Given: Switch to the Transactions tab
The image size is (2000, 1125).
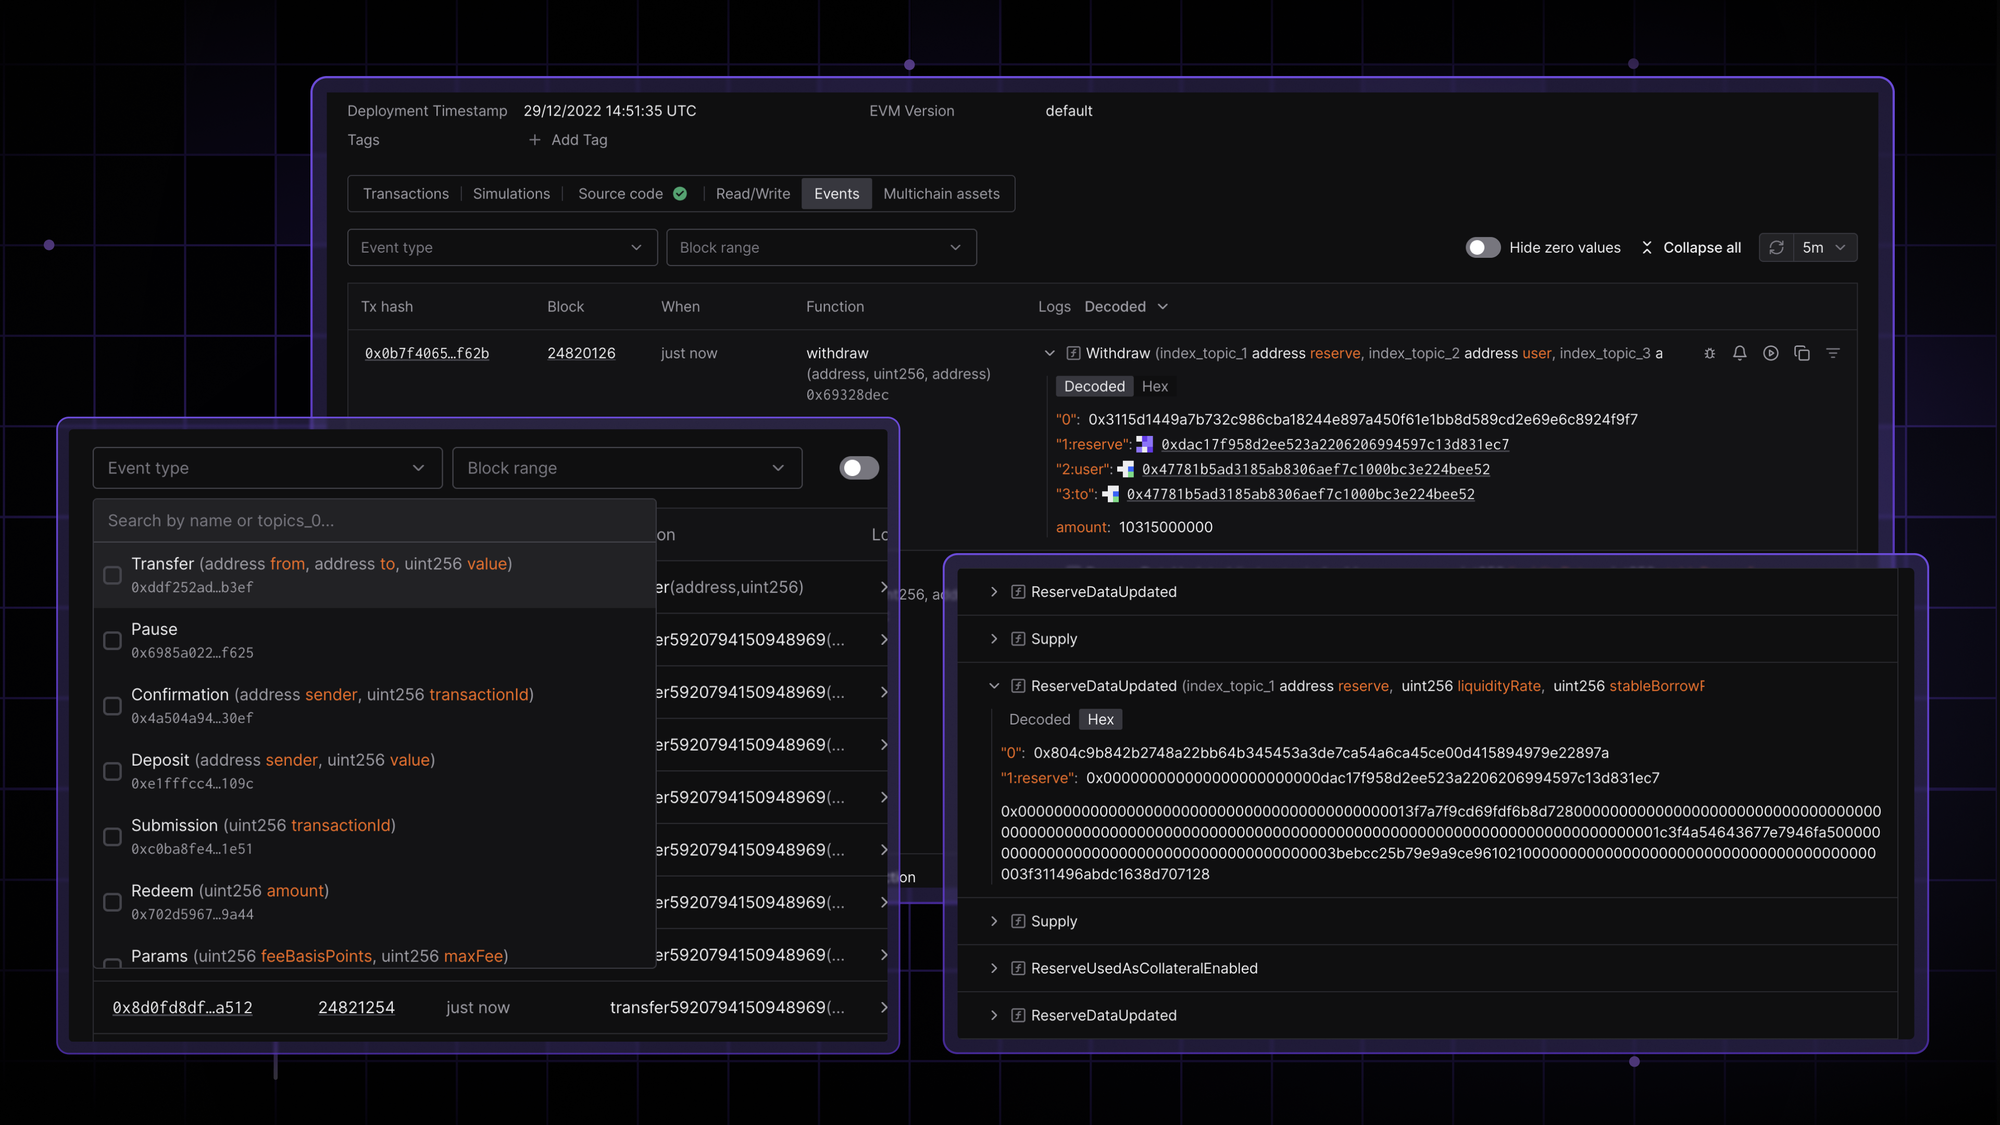Looking at the screenshot, I should [x=405, y=193].
